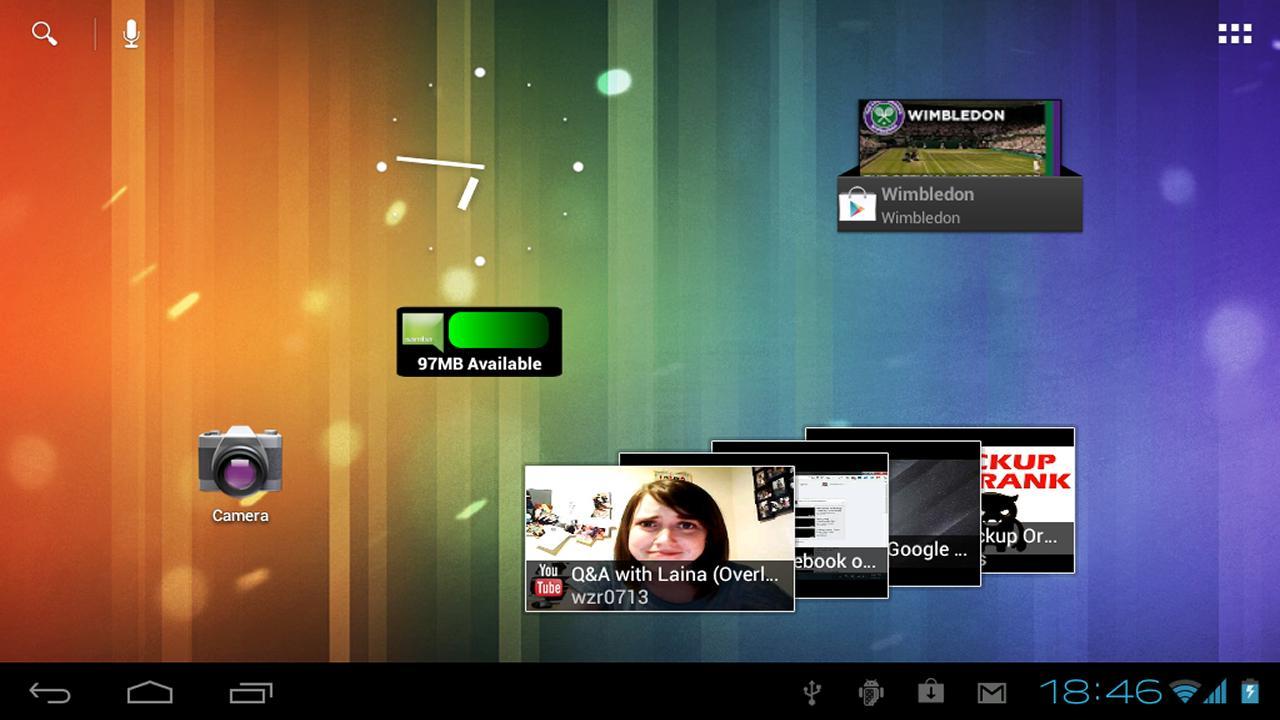Viewport: 1280px width, 720px height.
Task: Open the Gmail notification icon
Action: click(x=991, y=692)
